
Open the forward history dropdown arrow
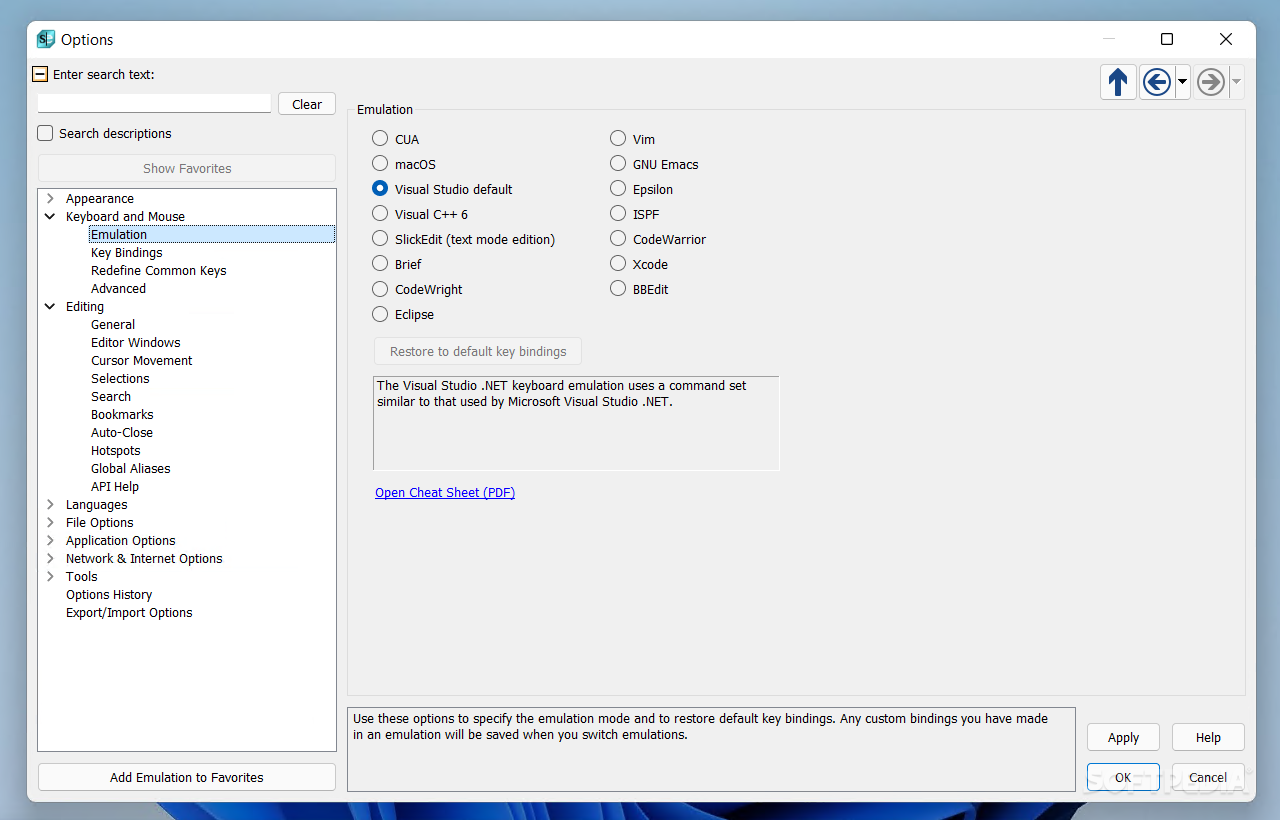coord(1236,82)
